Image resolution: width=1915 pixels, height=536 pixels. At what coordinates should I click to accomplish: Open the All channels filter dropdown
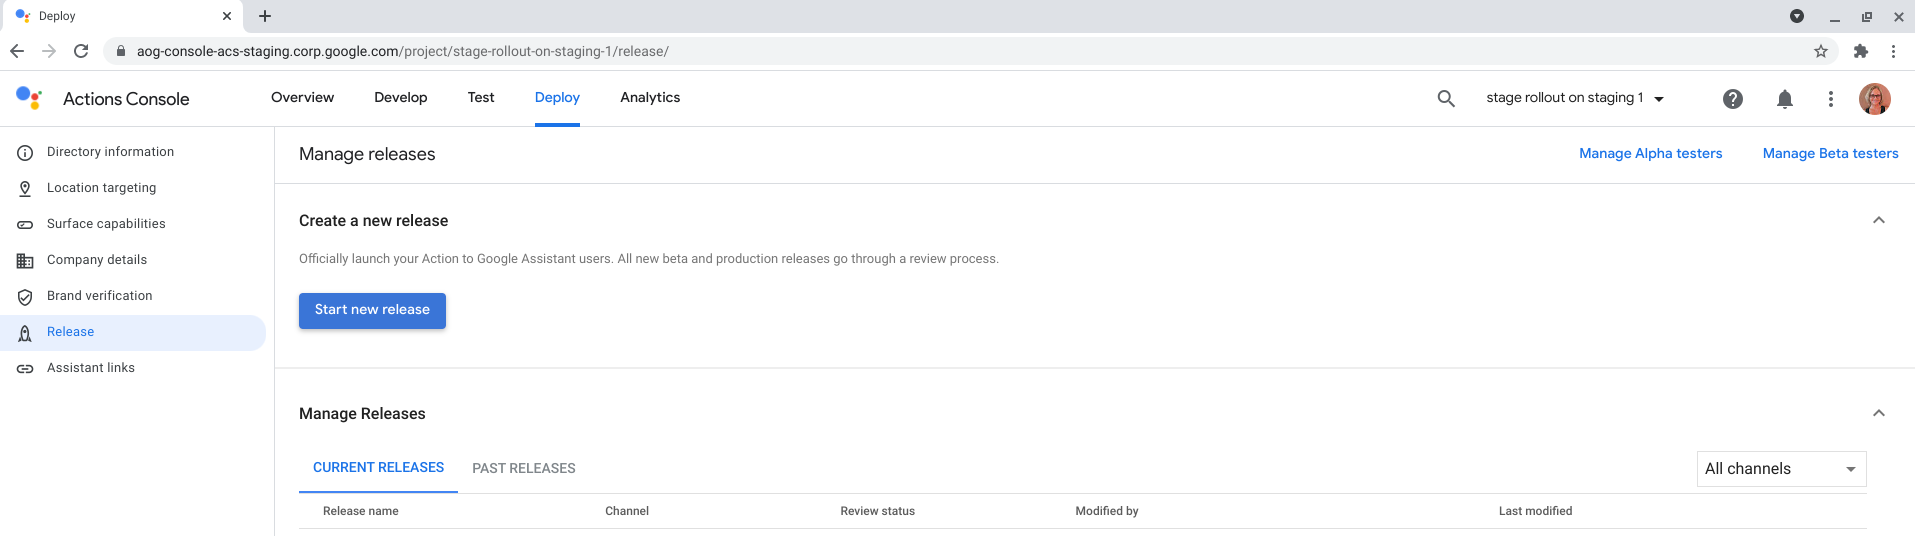point(1780,469)
